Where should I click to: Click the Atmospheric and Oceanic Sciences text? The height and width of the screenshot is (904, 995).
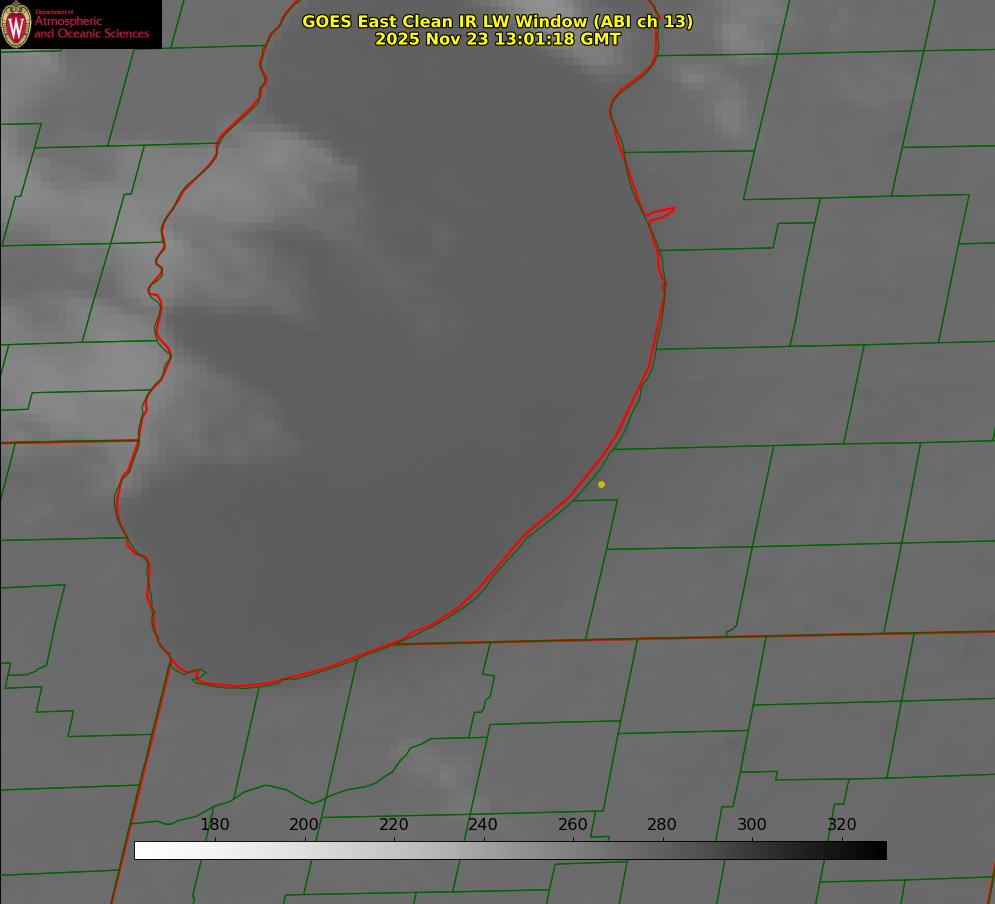pos(91,27)
